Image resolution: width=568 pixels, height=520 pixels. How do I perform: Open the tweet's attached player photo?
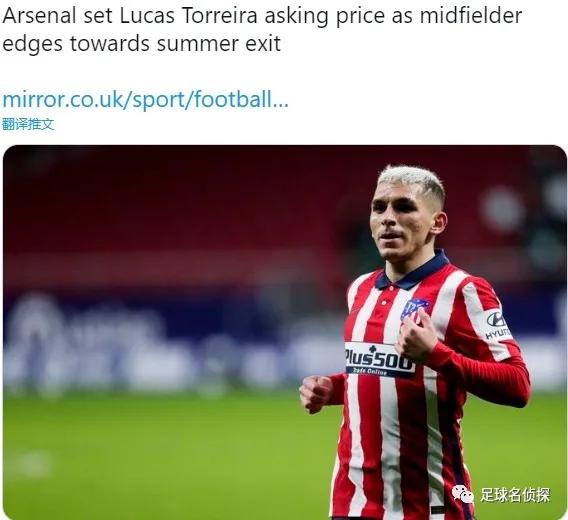pos(285,332)
